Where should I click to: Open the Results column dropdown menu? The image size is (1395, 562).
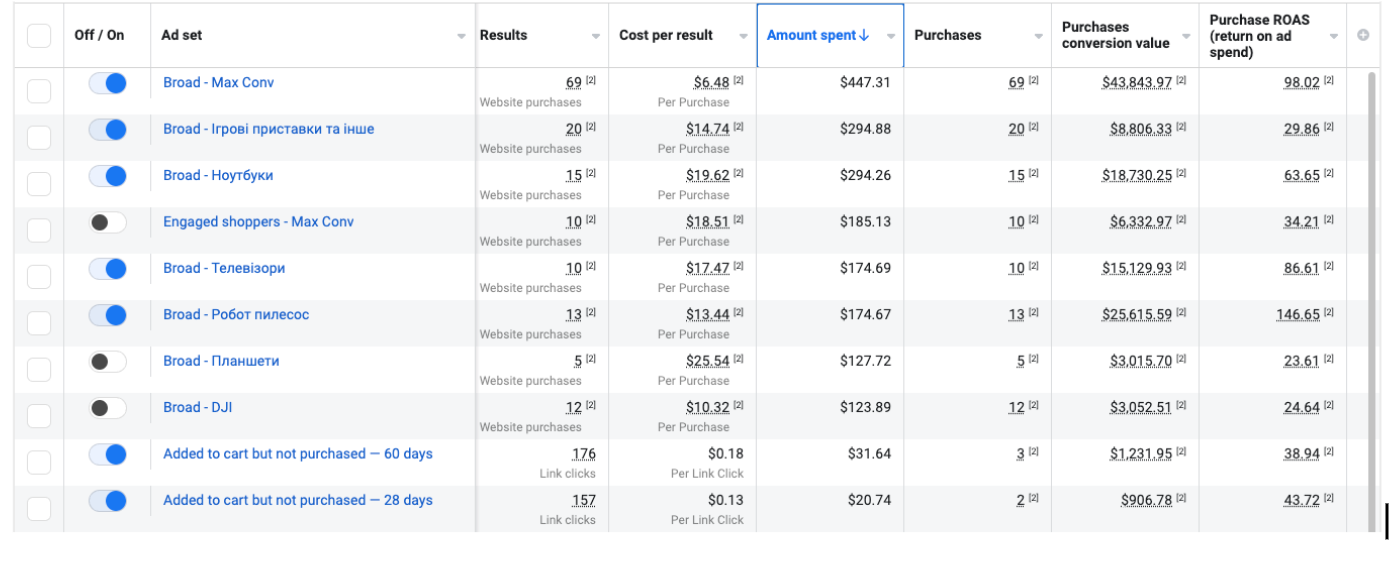pos(595,36)
